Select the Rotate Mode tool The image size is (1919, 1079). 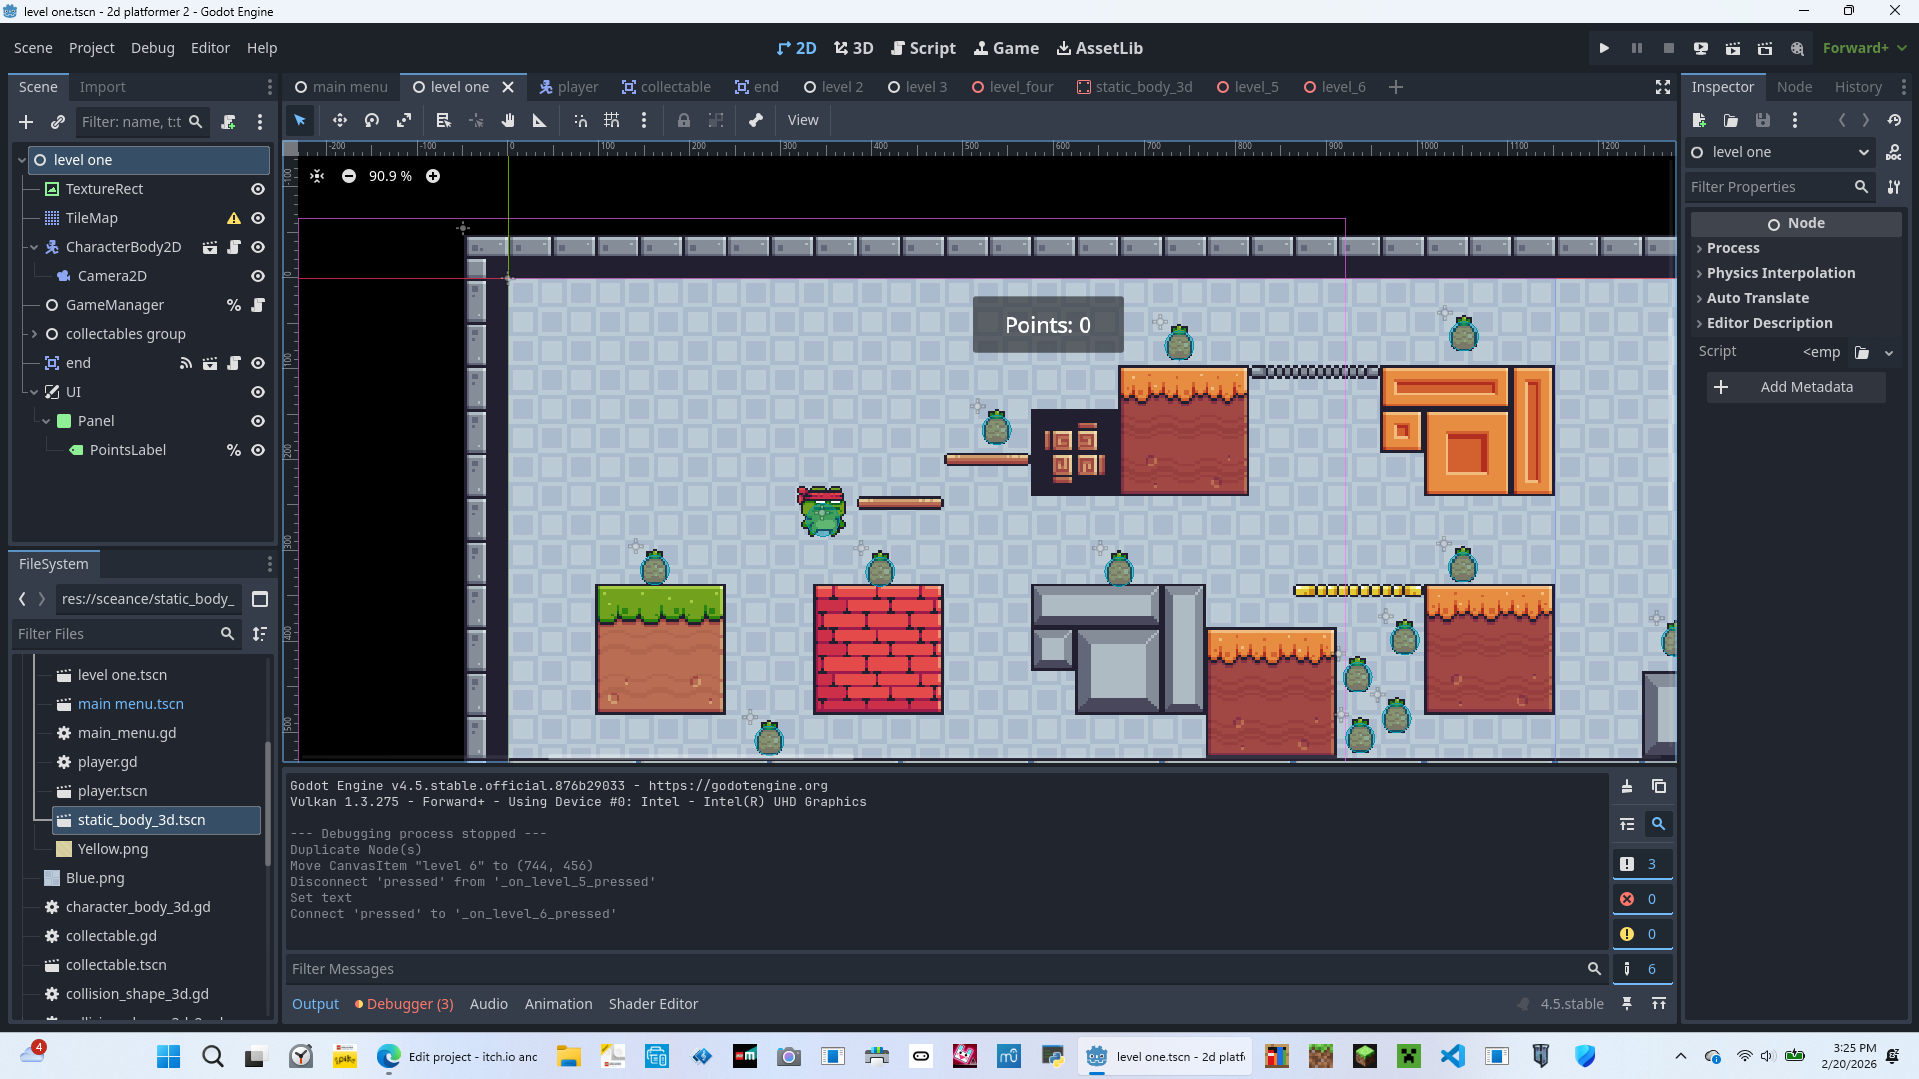(x=372, y=120)
